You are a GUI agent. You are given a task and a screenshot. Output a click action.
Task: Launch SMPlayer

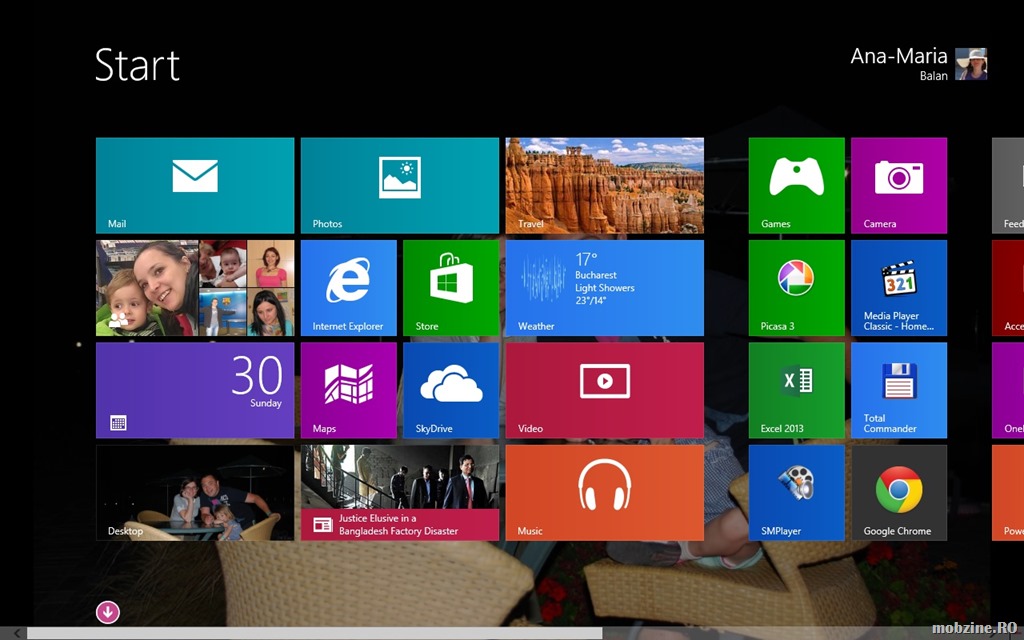click(x=797, y=493)
